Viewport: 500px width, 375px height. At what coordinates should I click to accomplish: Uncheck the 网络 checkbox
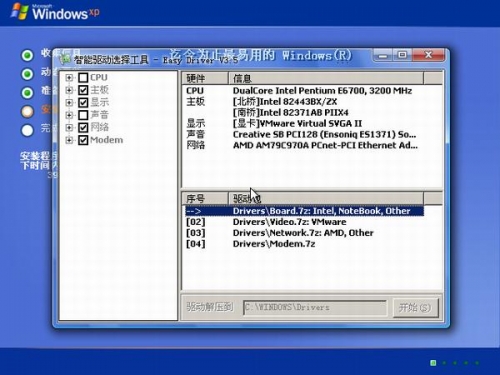coord(83,127)
